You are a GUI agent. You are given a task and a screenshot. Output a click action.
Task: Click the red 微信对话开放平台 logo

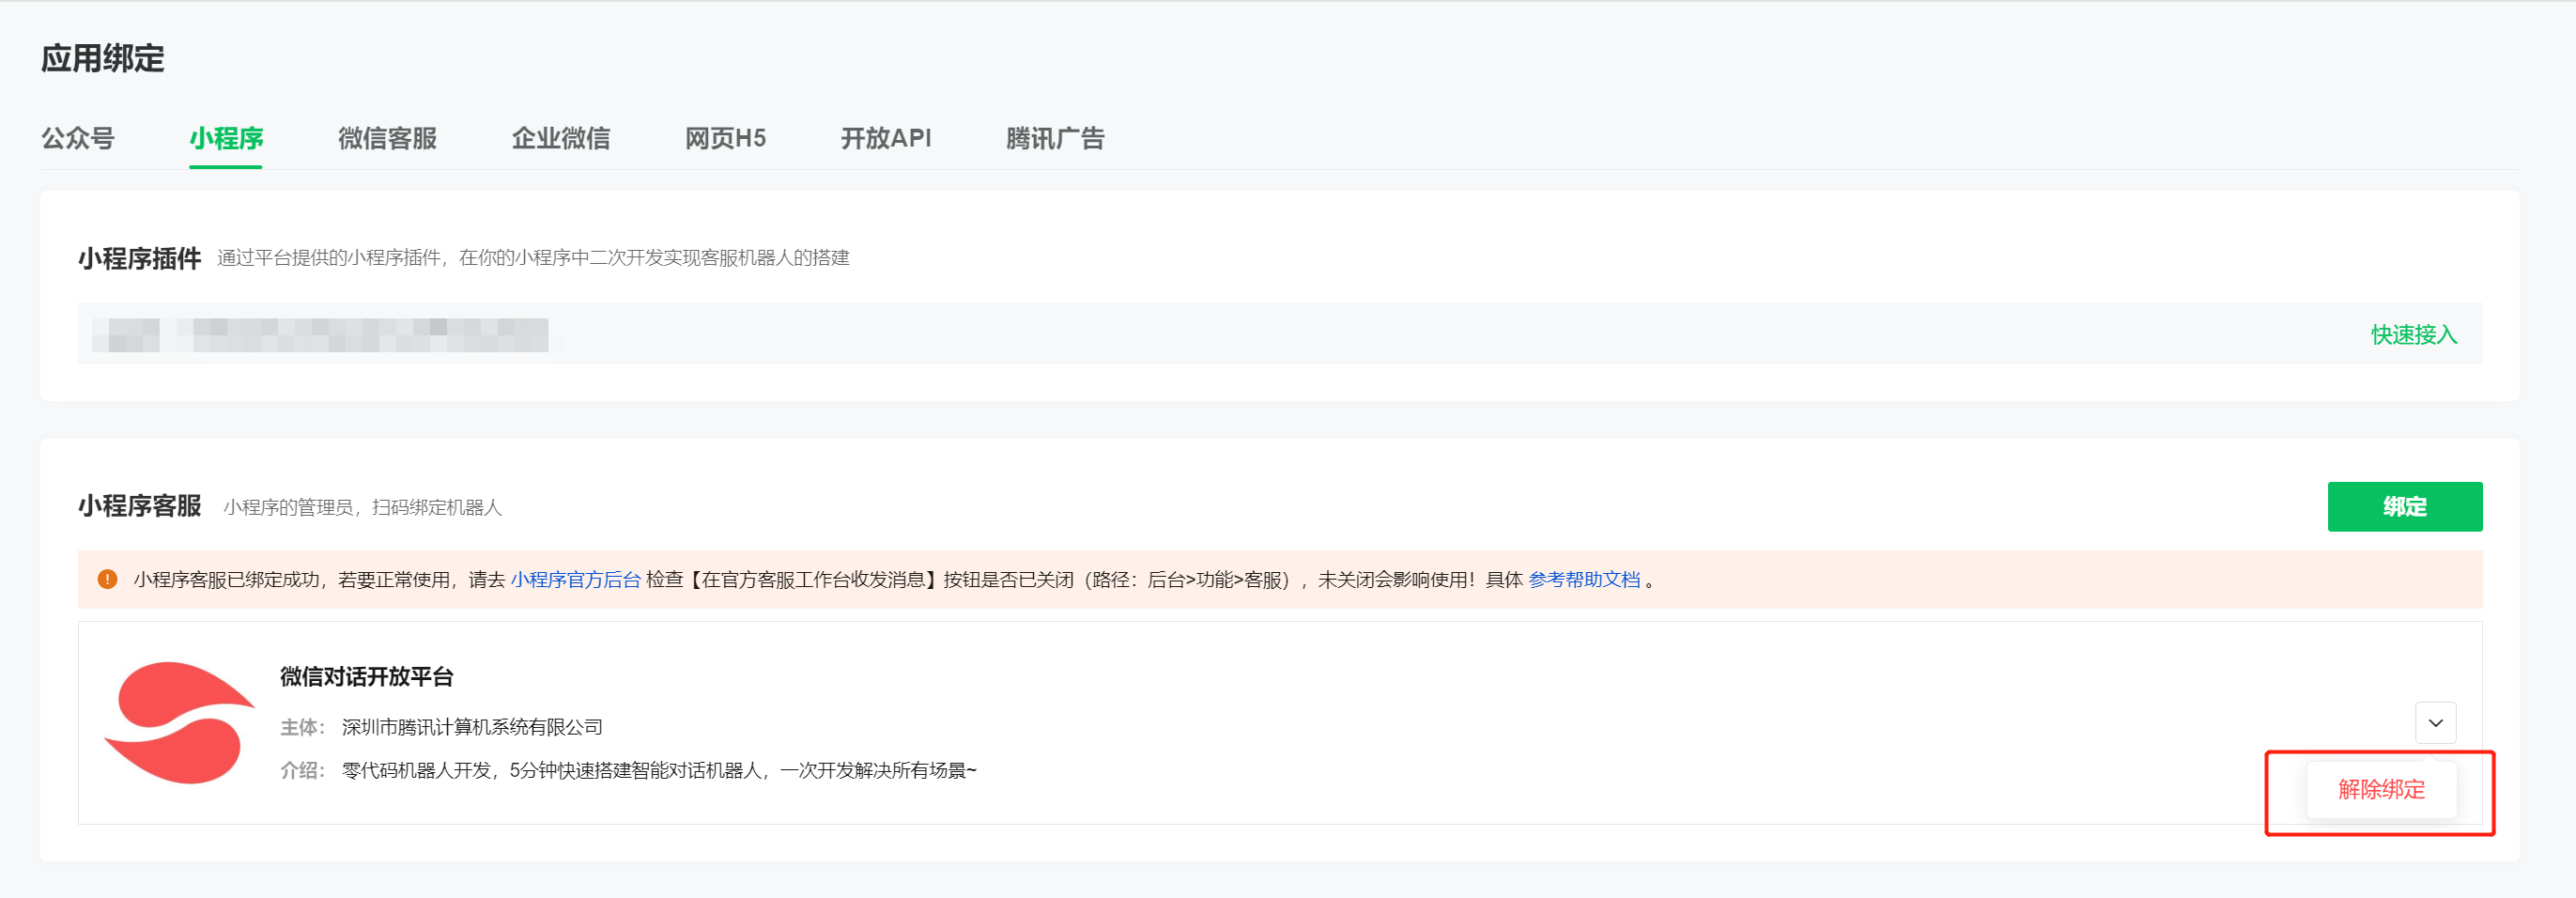(x=178, y=723)
